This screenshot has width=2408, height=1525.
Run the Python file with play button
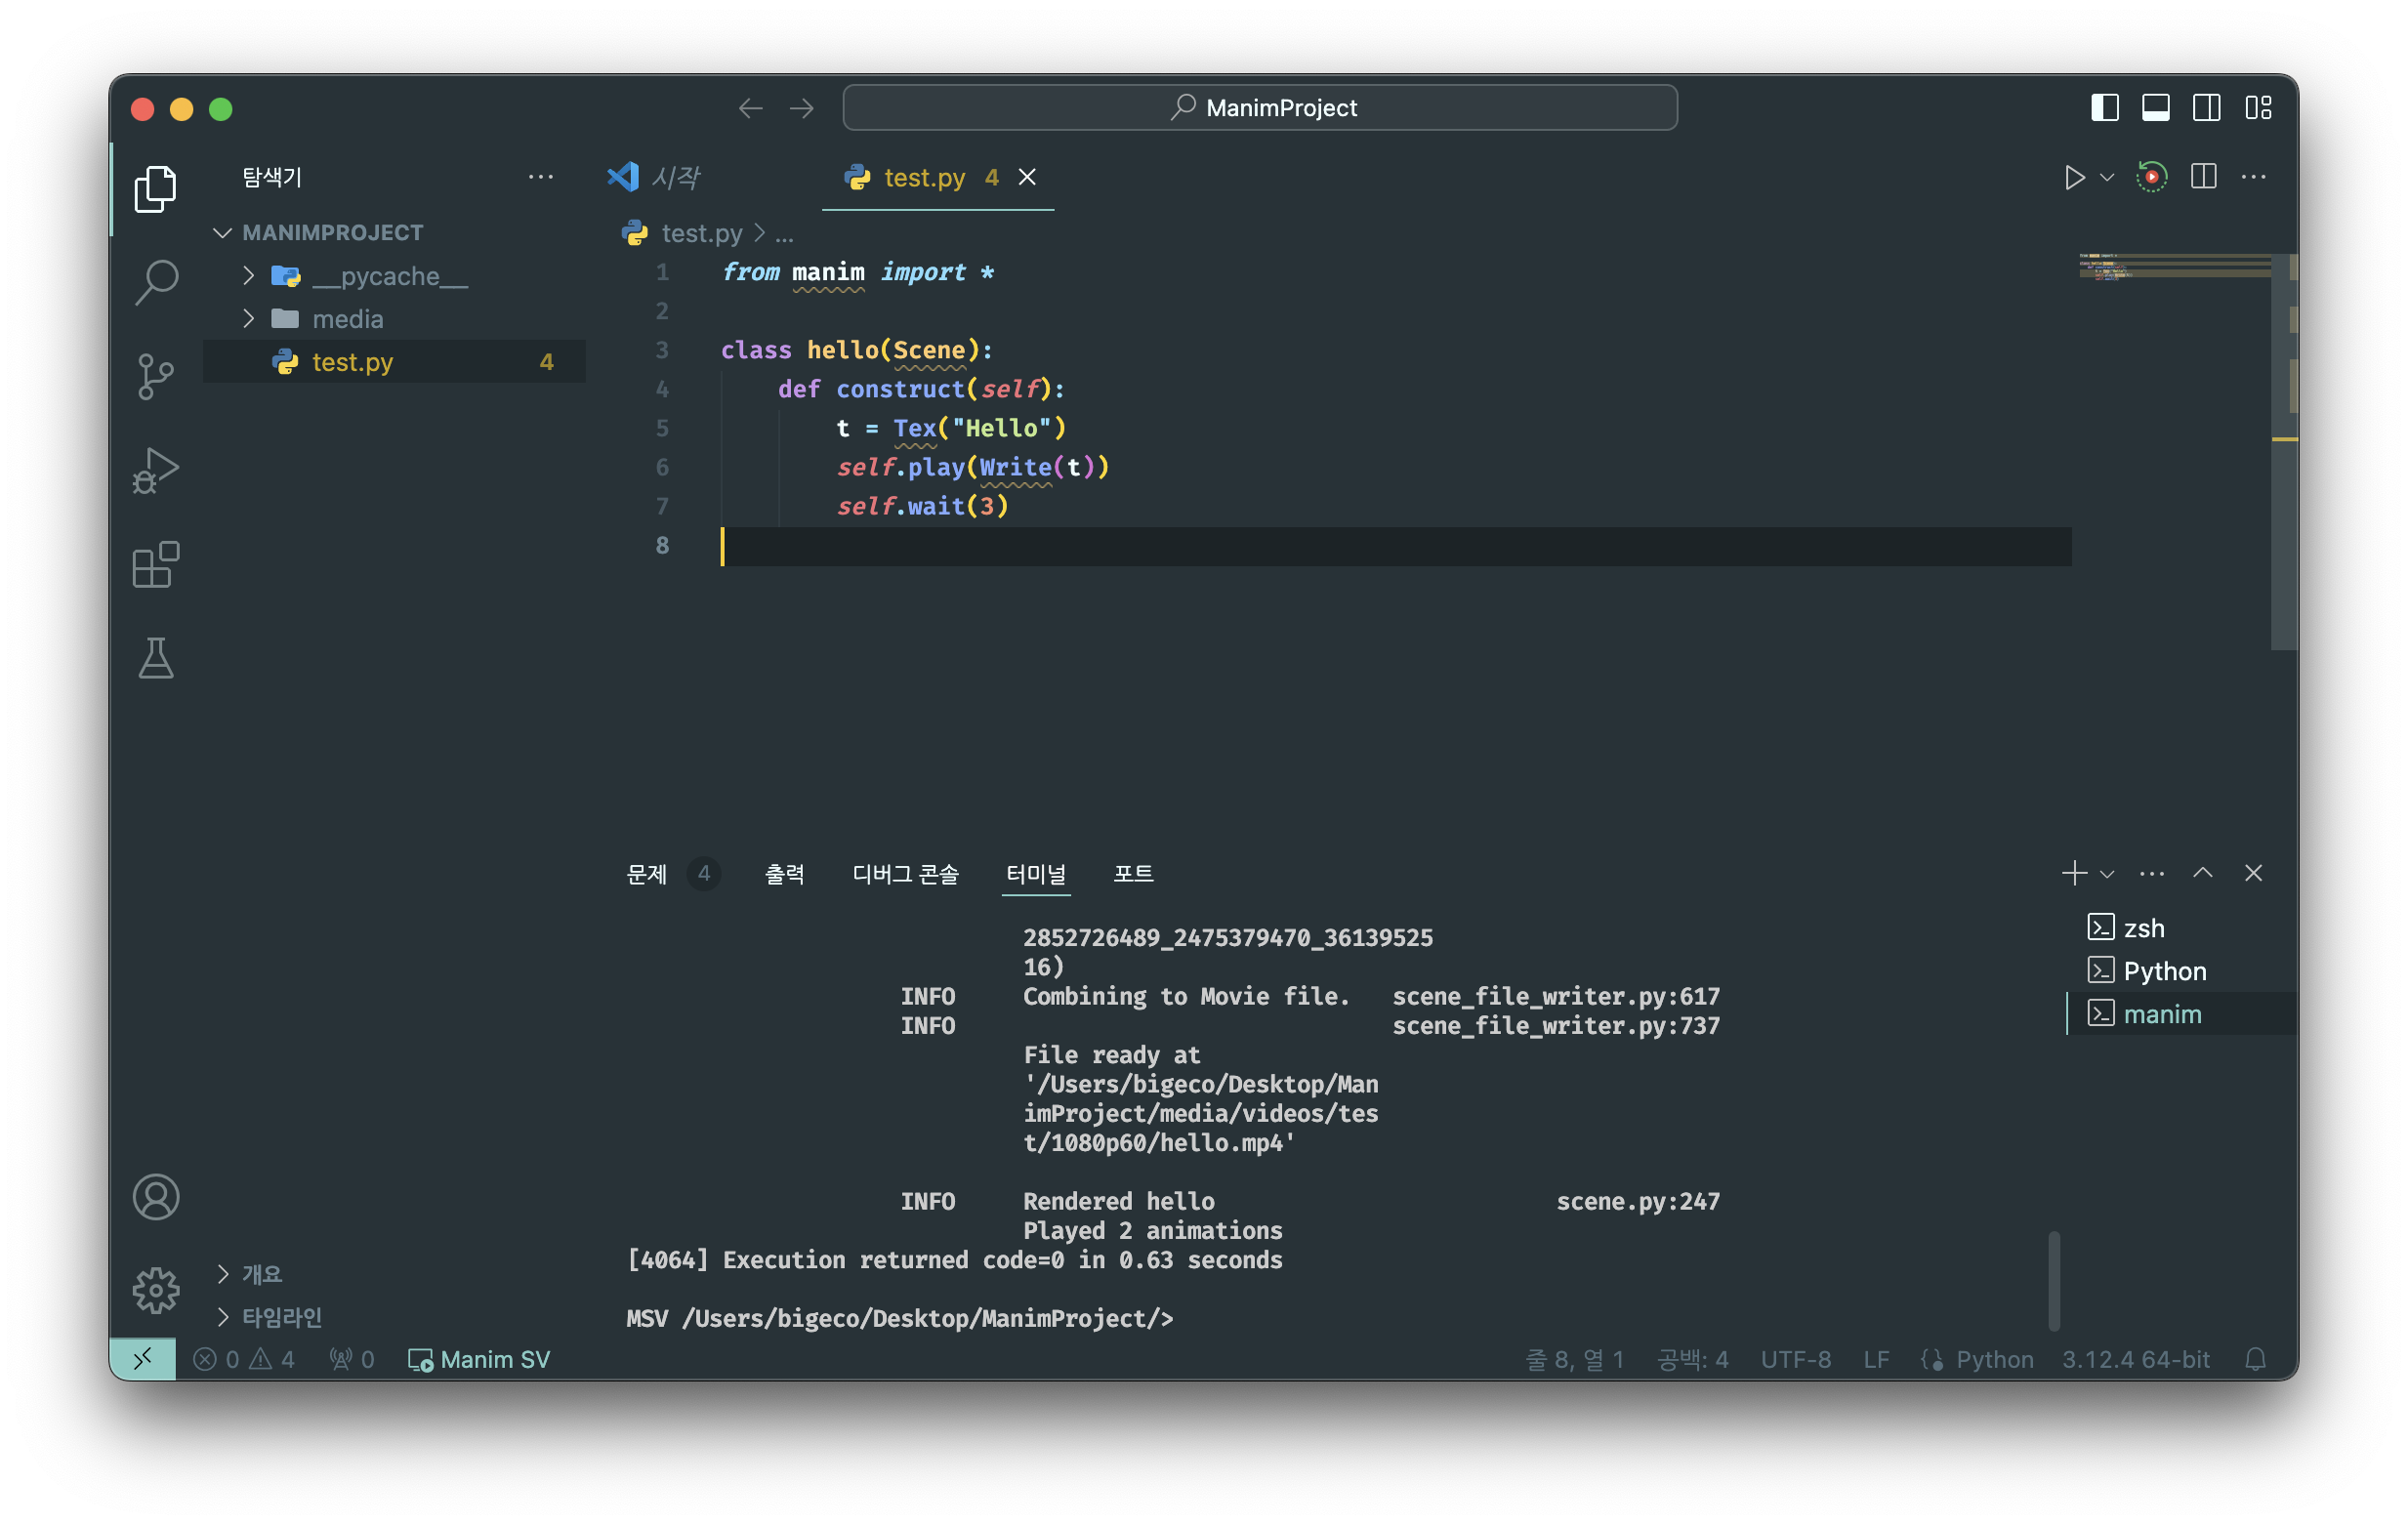pyautogui.click(x=2074, y=177)
